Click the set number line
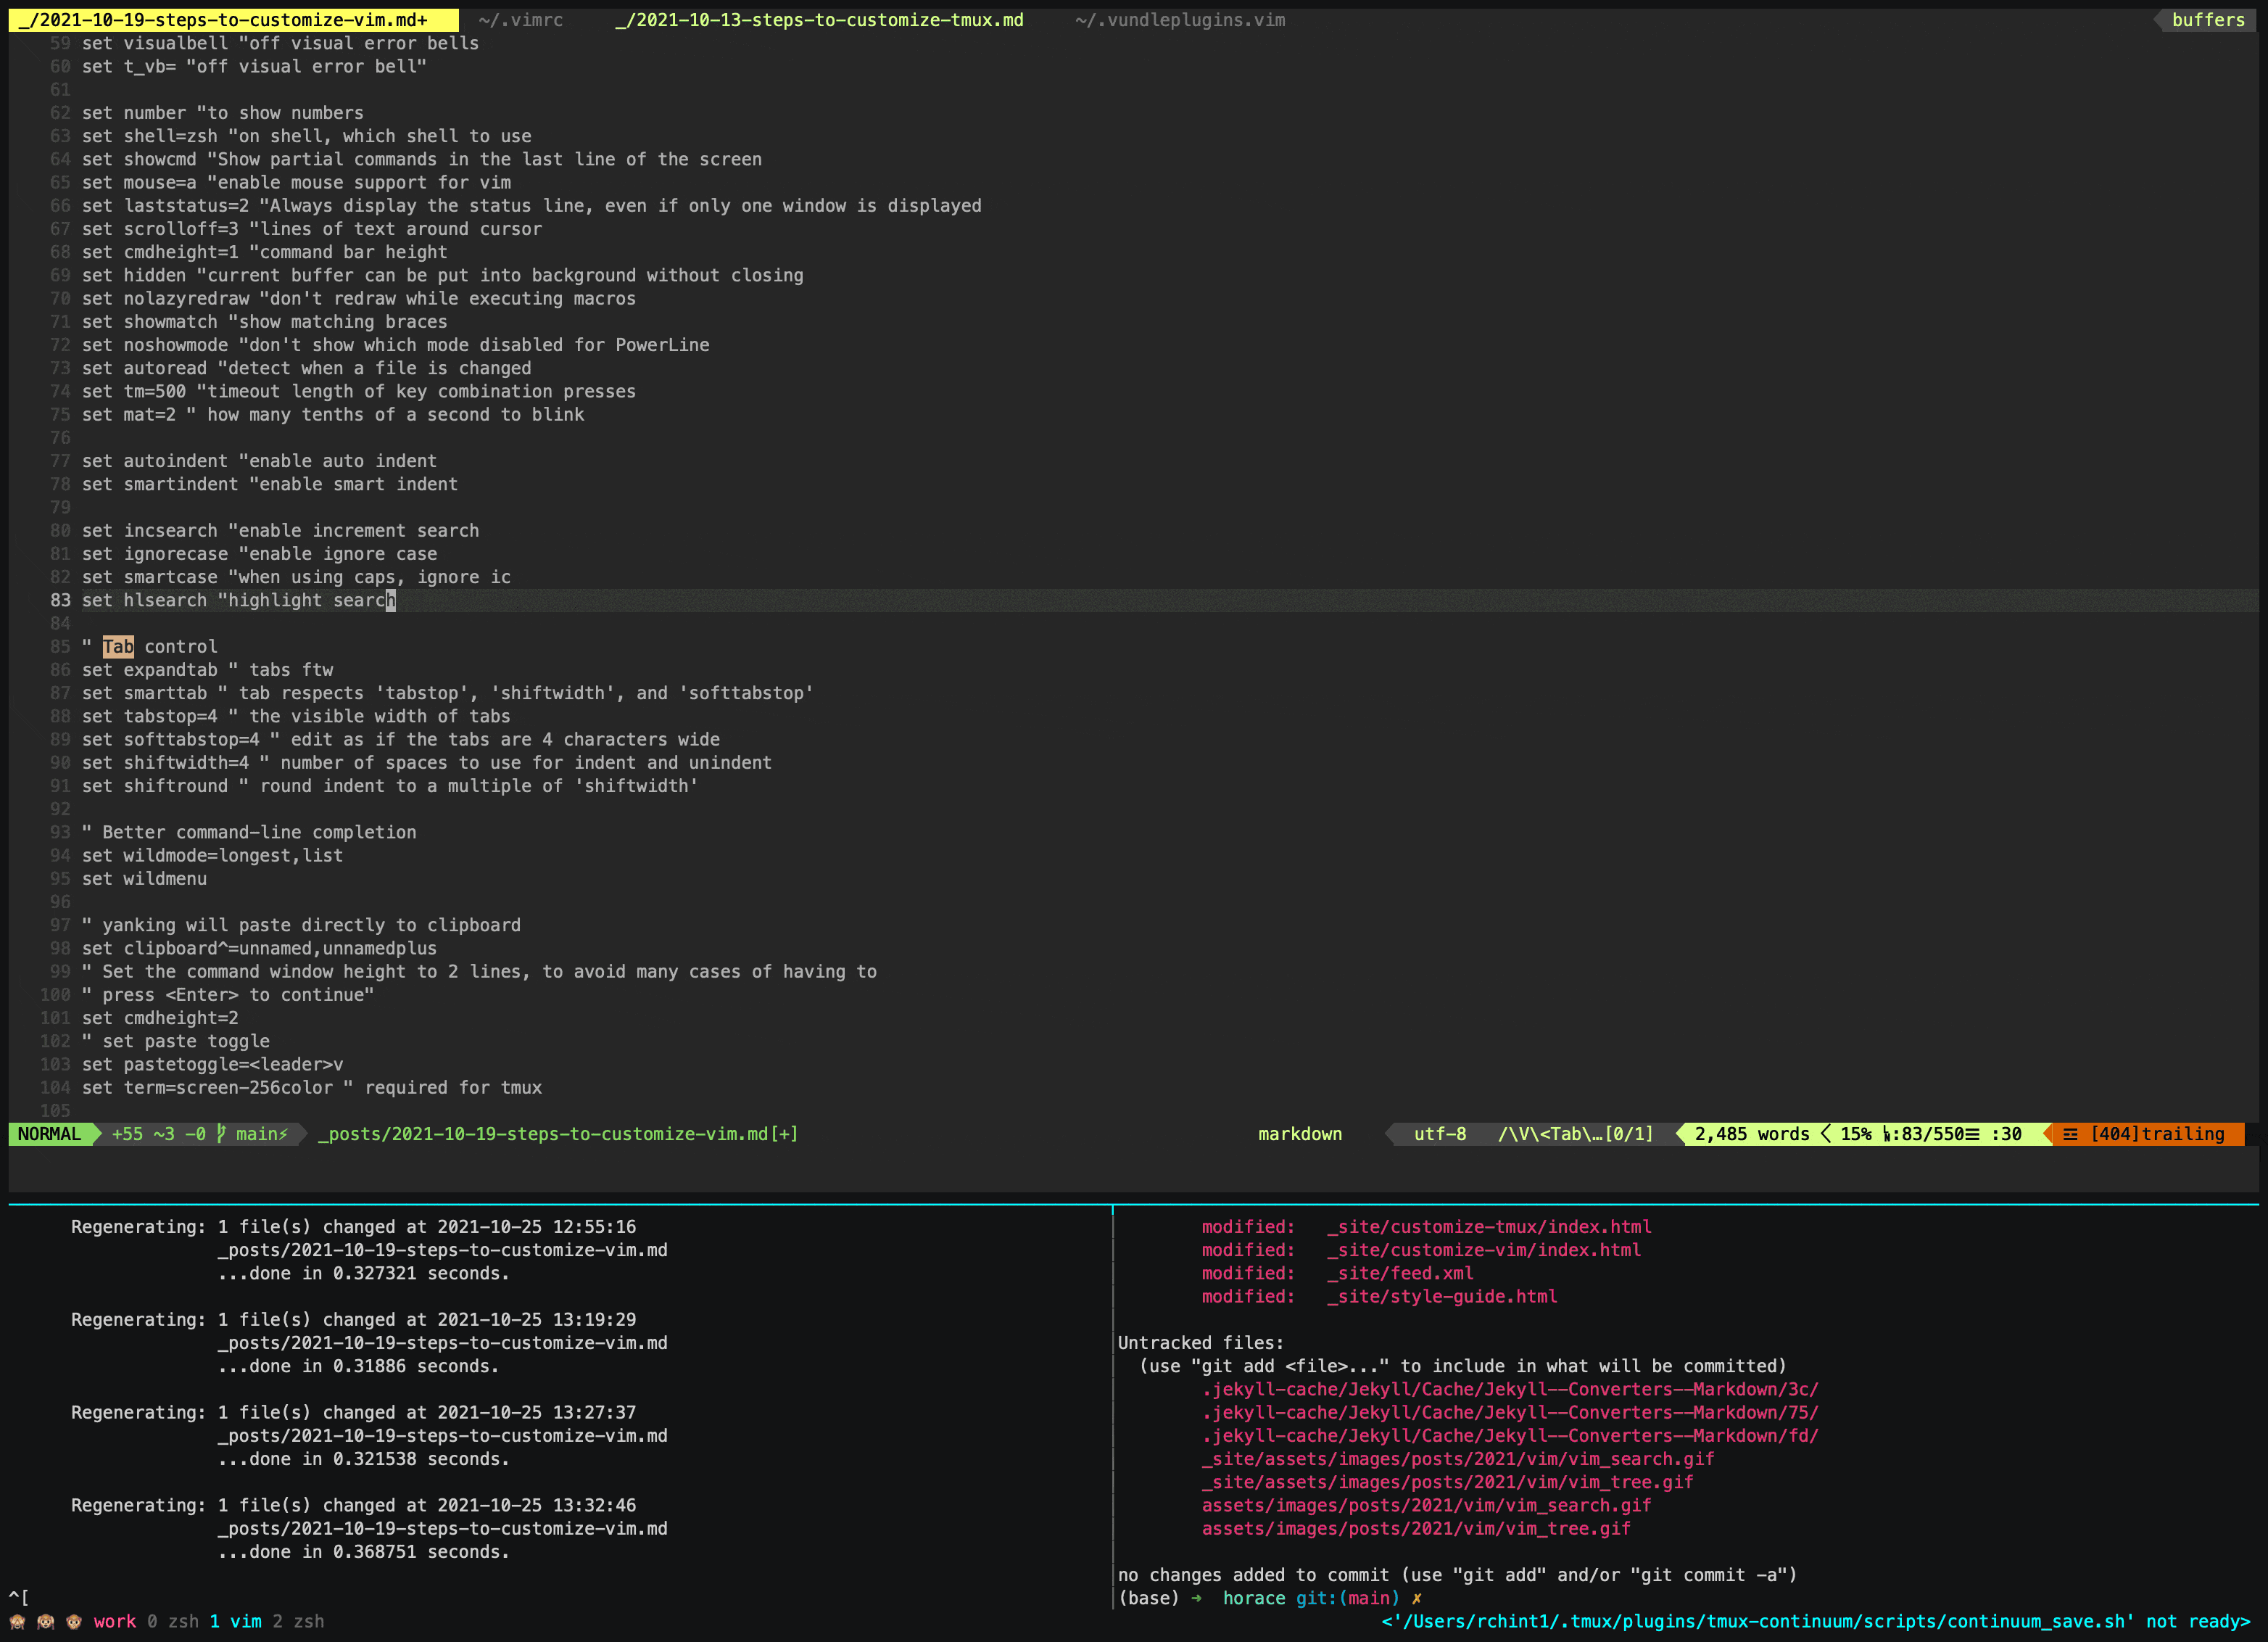 click(223, 113)
